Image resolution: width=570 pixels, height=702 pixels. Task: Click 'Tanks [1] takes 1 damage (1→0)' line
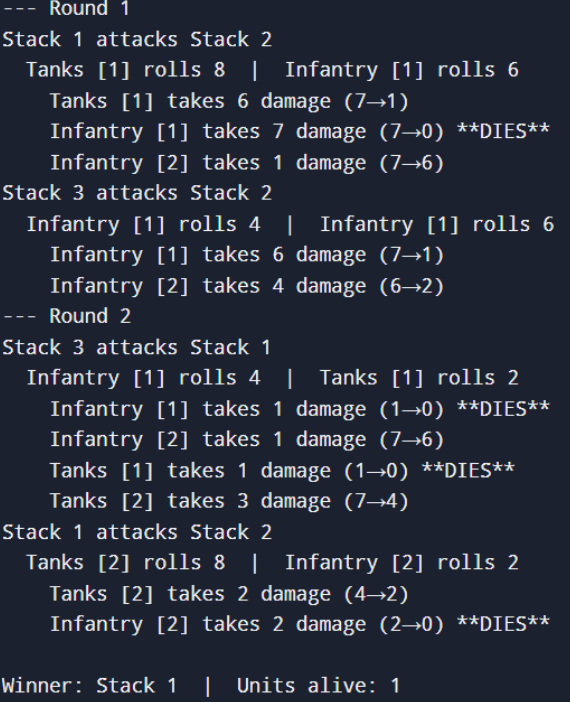click(x=282, y=471)
